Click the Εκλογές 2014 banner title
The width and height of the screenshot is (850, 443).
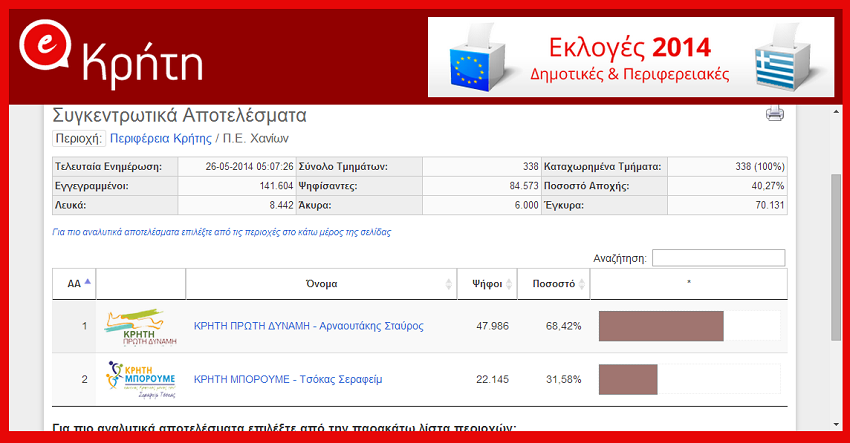click(629, 47)
